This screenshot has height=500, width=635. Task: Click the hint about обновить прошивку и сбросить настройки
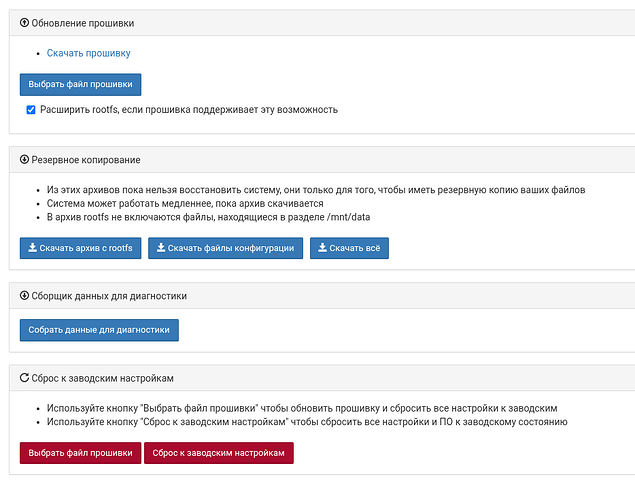click(x=302, y=408)
